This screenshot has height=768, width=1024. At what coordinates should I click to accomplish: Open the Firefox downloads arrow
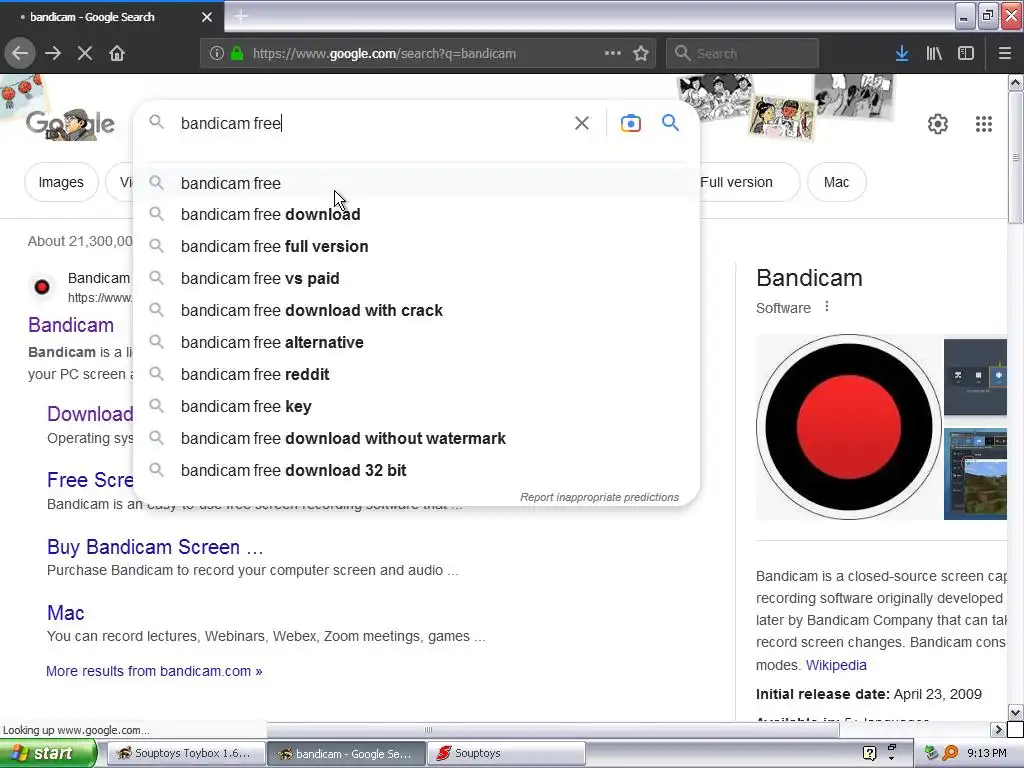pyautogui.click(x=902, y=54)
